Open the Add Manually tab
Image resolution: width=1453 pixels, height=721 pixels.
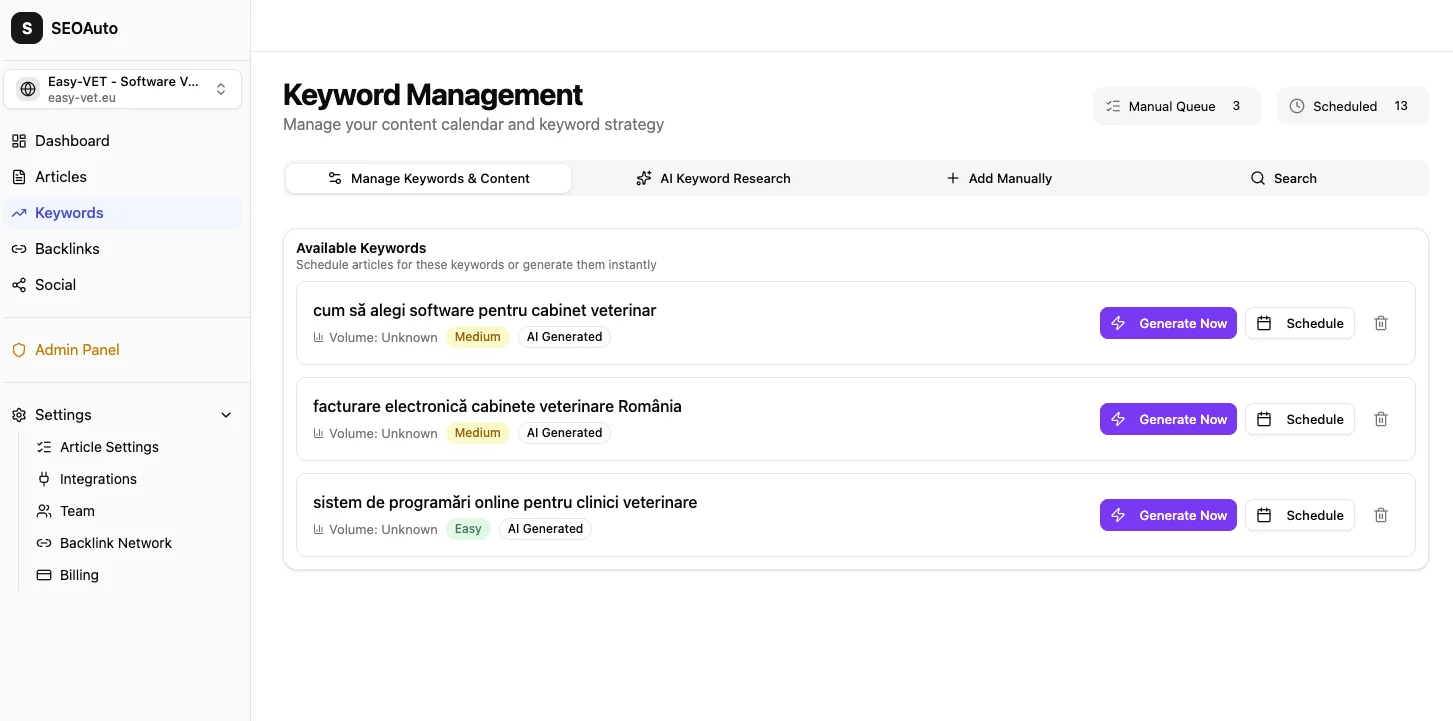[999, 177]
